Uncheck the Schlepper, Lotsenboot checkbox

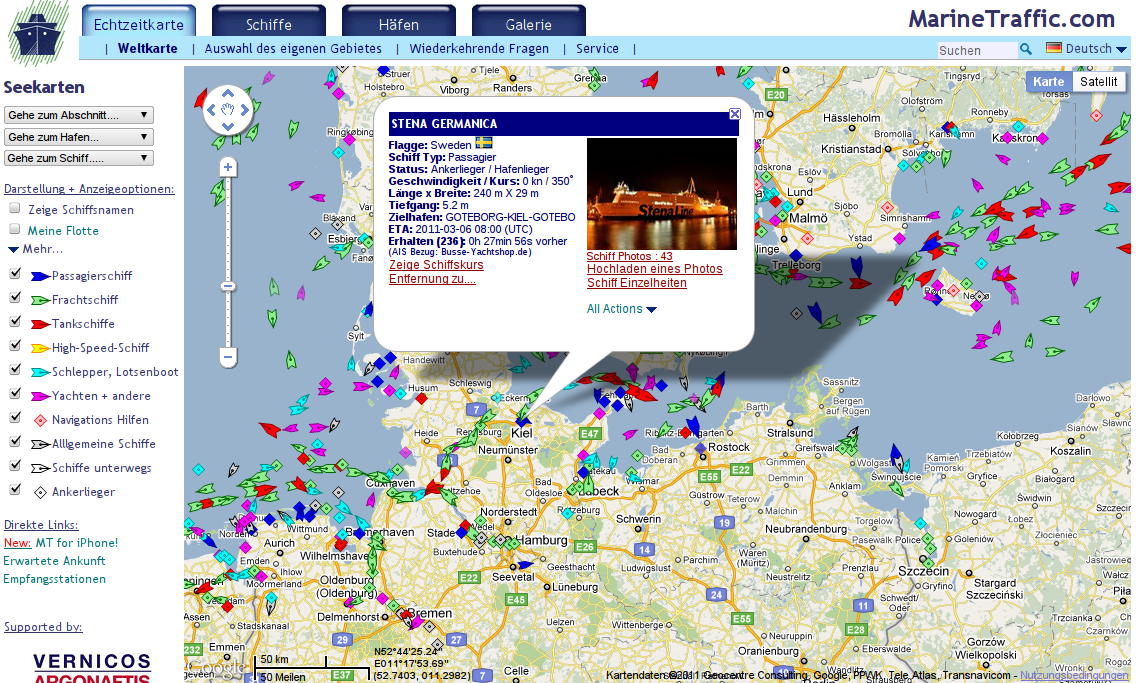tap(14, 369)
